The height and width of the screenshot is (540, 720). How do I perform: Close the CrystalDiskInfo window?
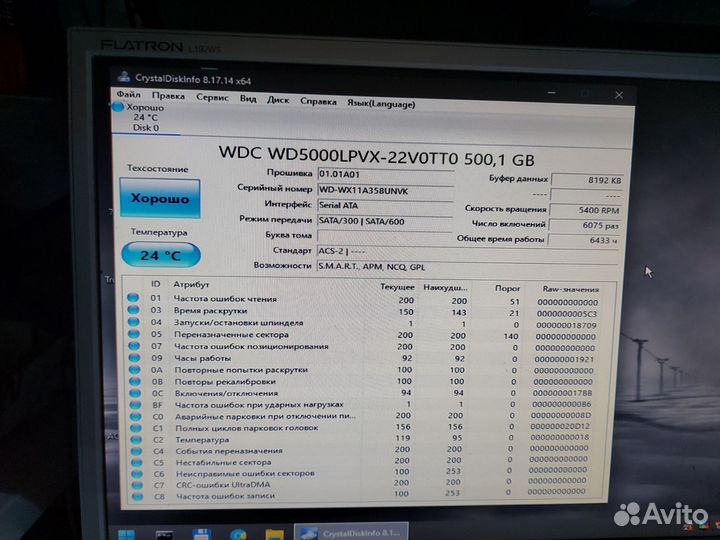[x=619, y=95]
